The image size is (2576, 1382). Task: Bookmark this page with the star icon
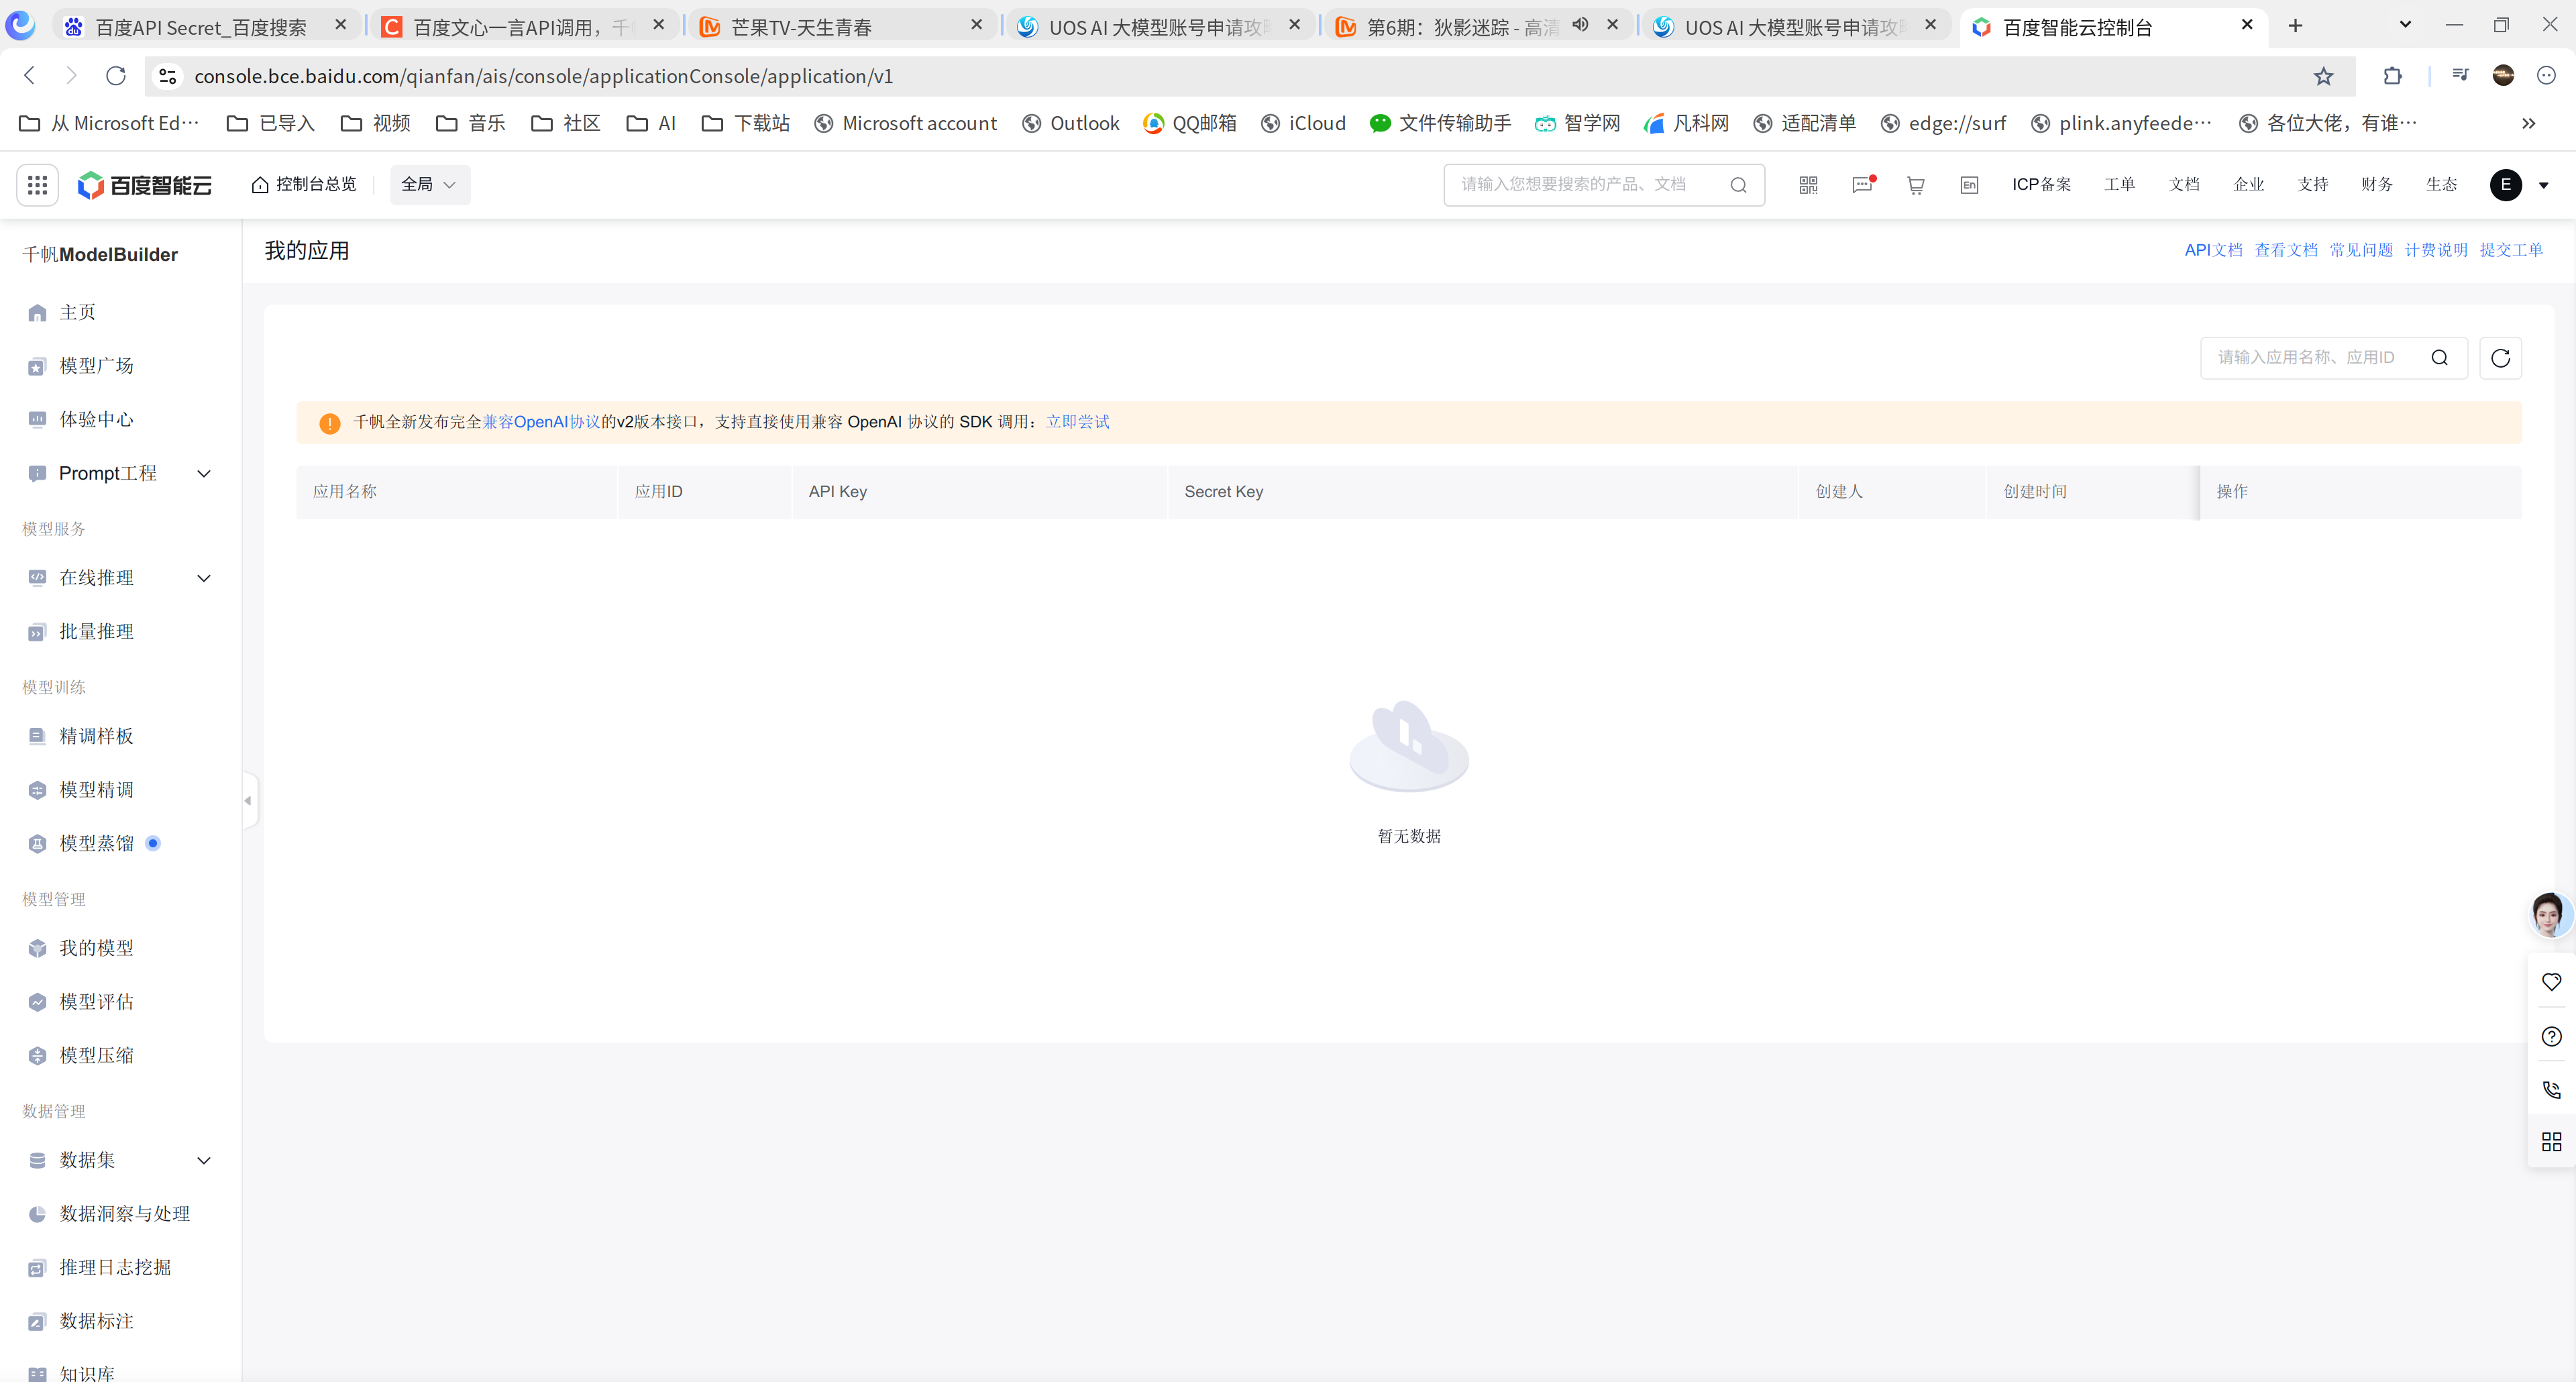pos(2324,76)
